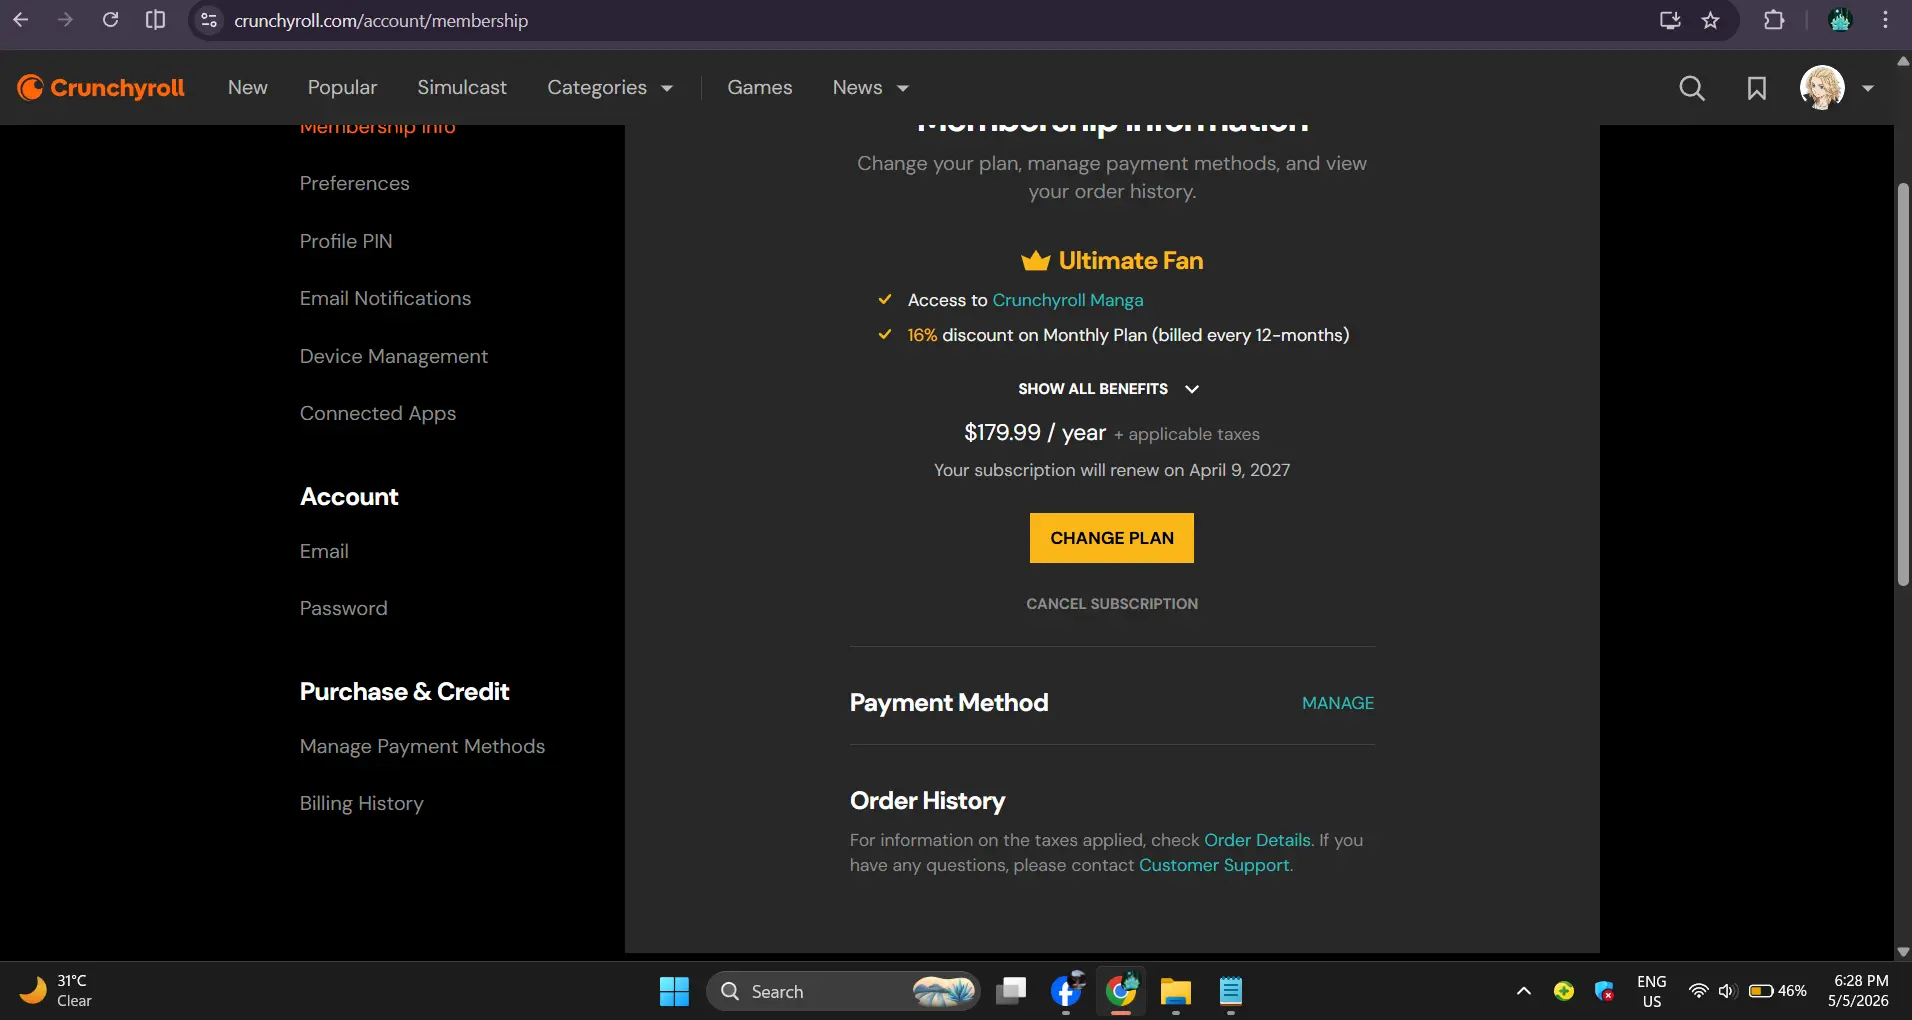Open browser extensions puzzle icon
Image resolution: width=1912 pixels, height=1020 pixels.
click(1774, 20)
